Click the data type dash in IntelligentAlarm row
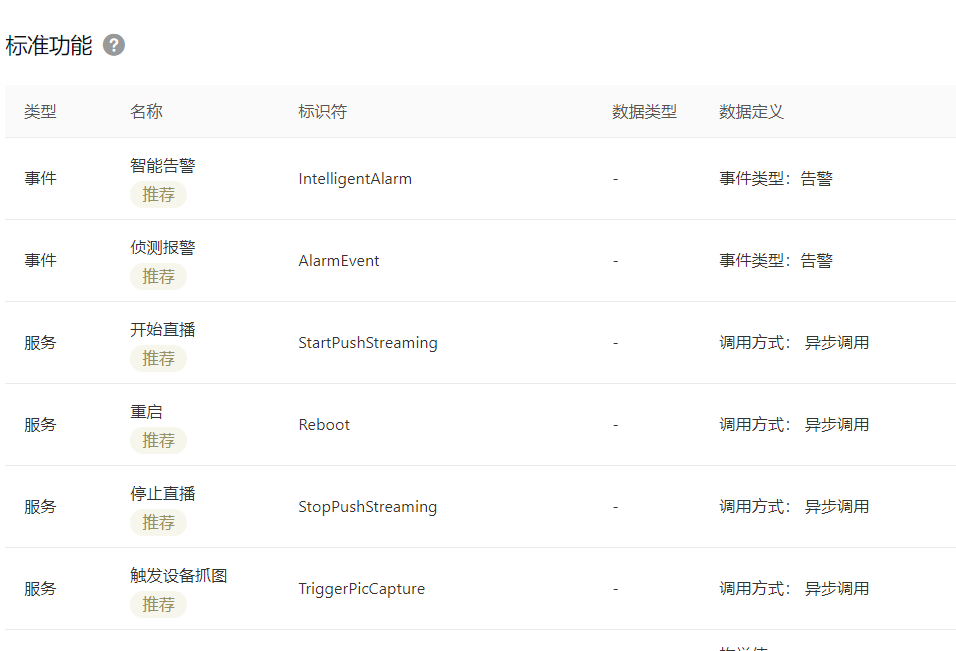 coord(616,179)
